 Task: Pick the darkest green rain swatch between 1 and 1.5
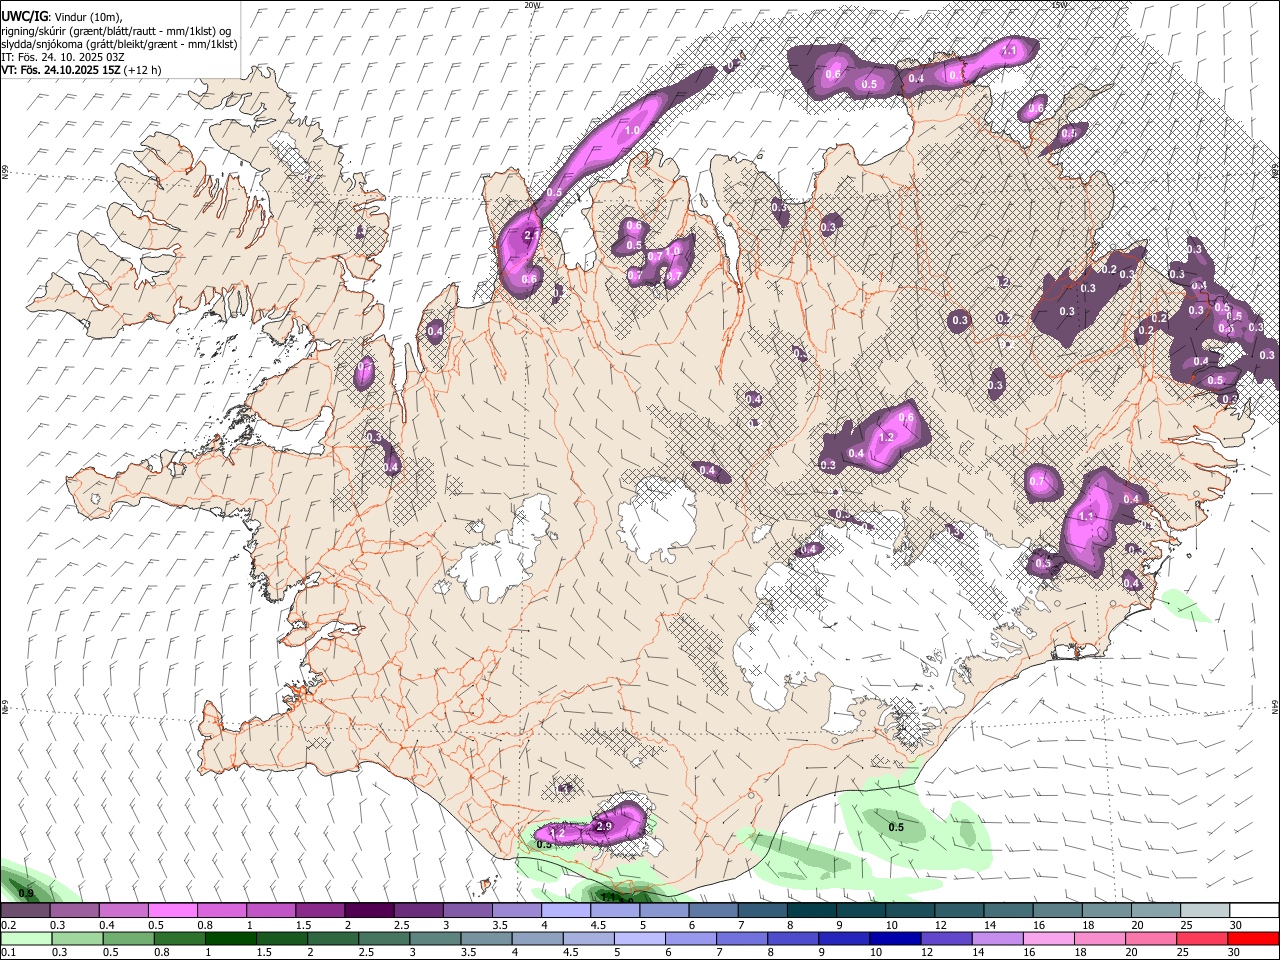pos(231,938)
